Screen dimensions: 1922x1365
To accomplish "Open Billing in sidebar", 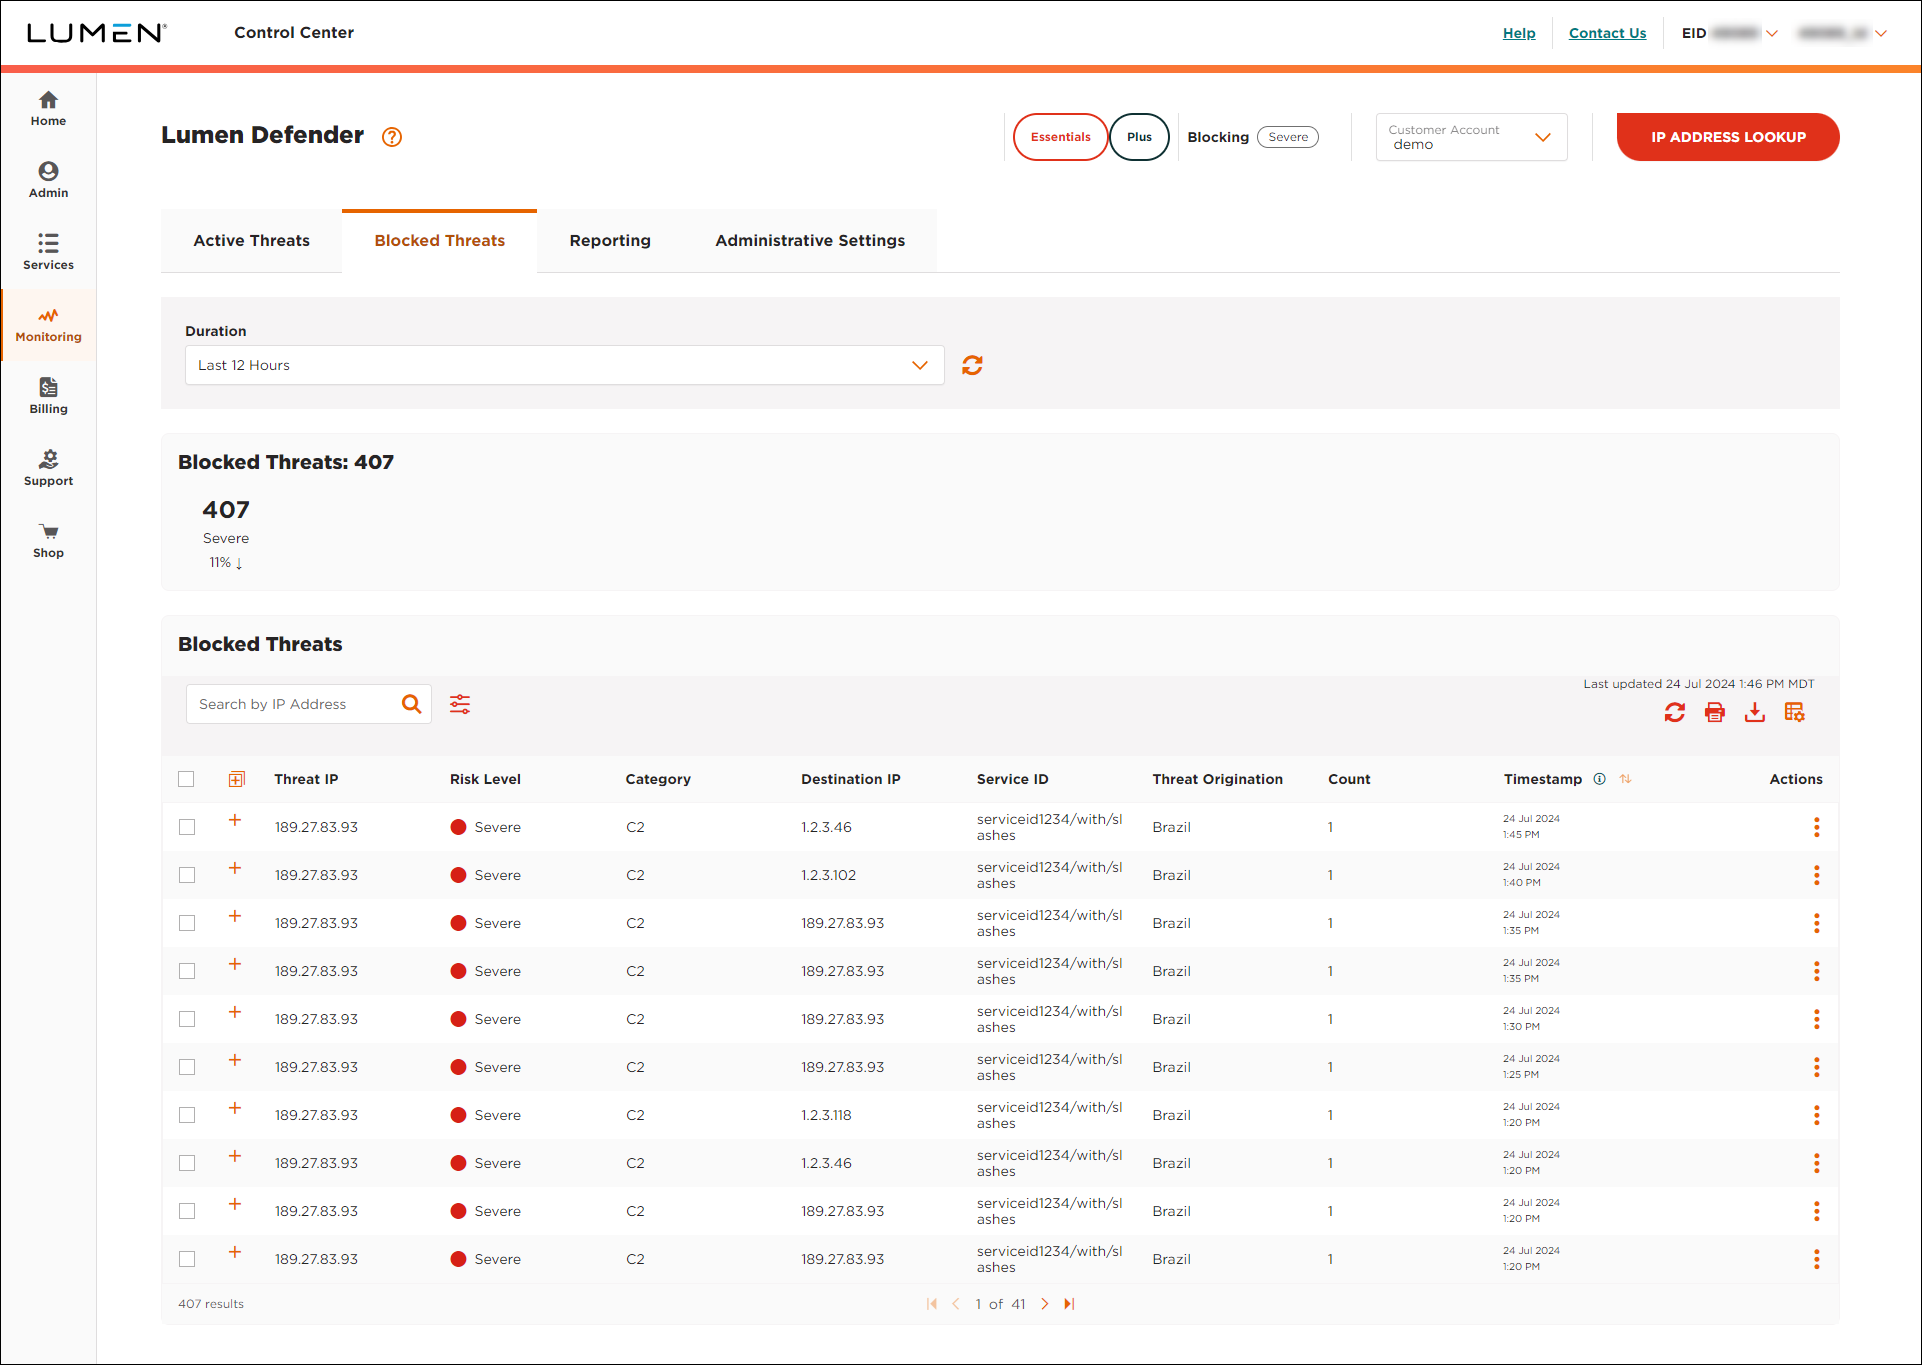I will tap(48, 397).
